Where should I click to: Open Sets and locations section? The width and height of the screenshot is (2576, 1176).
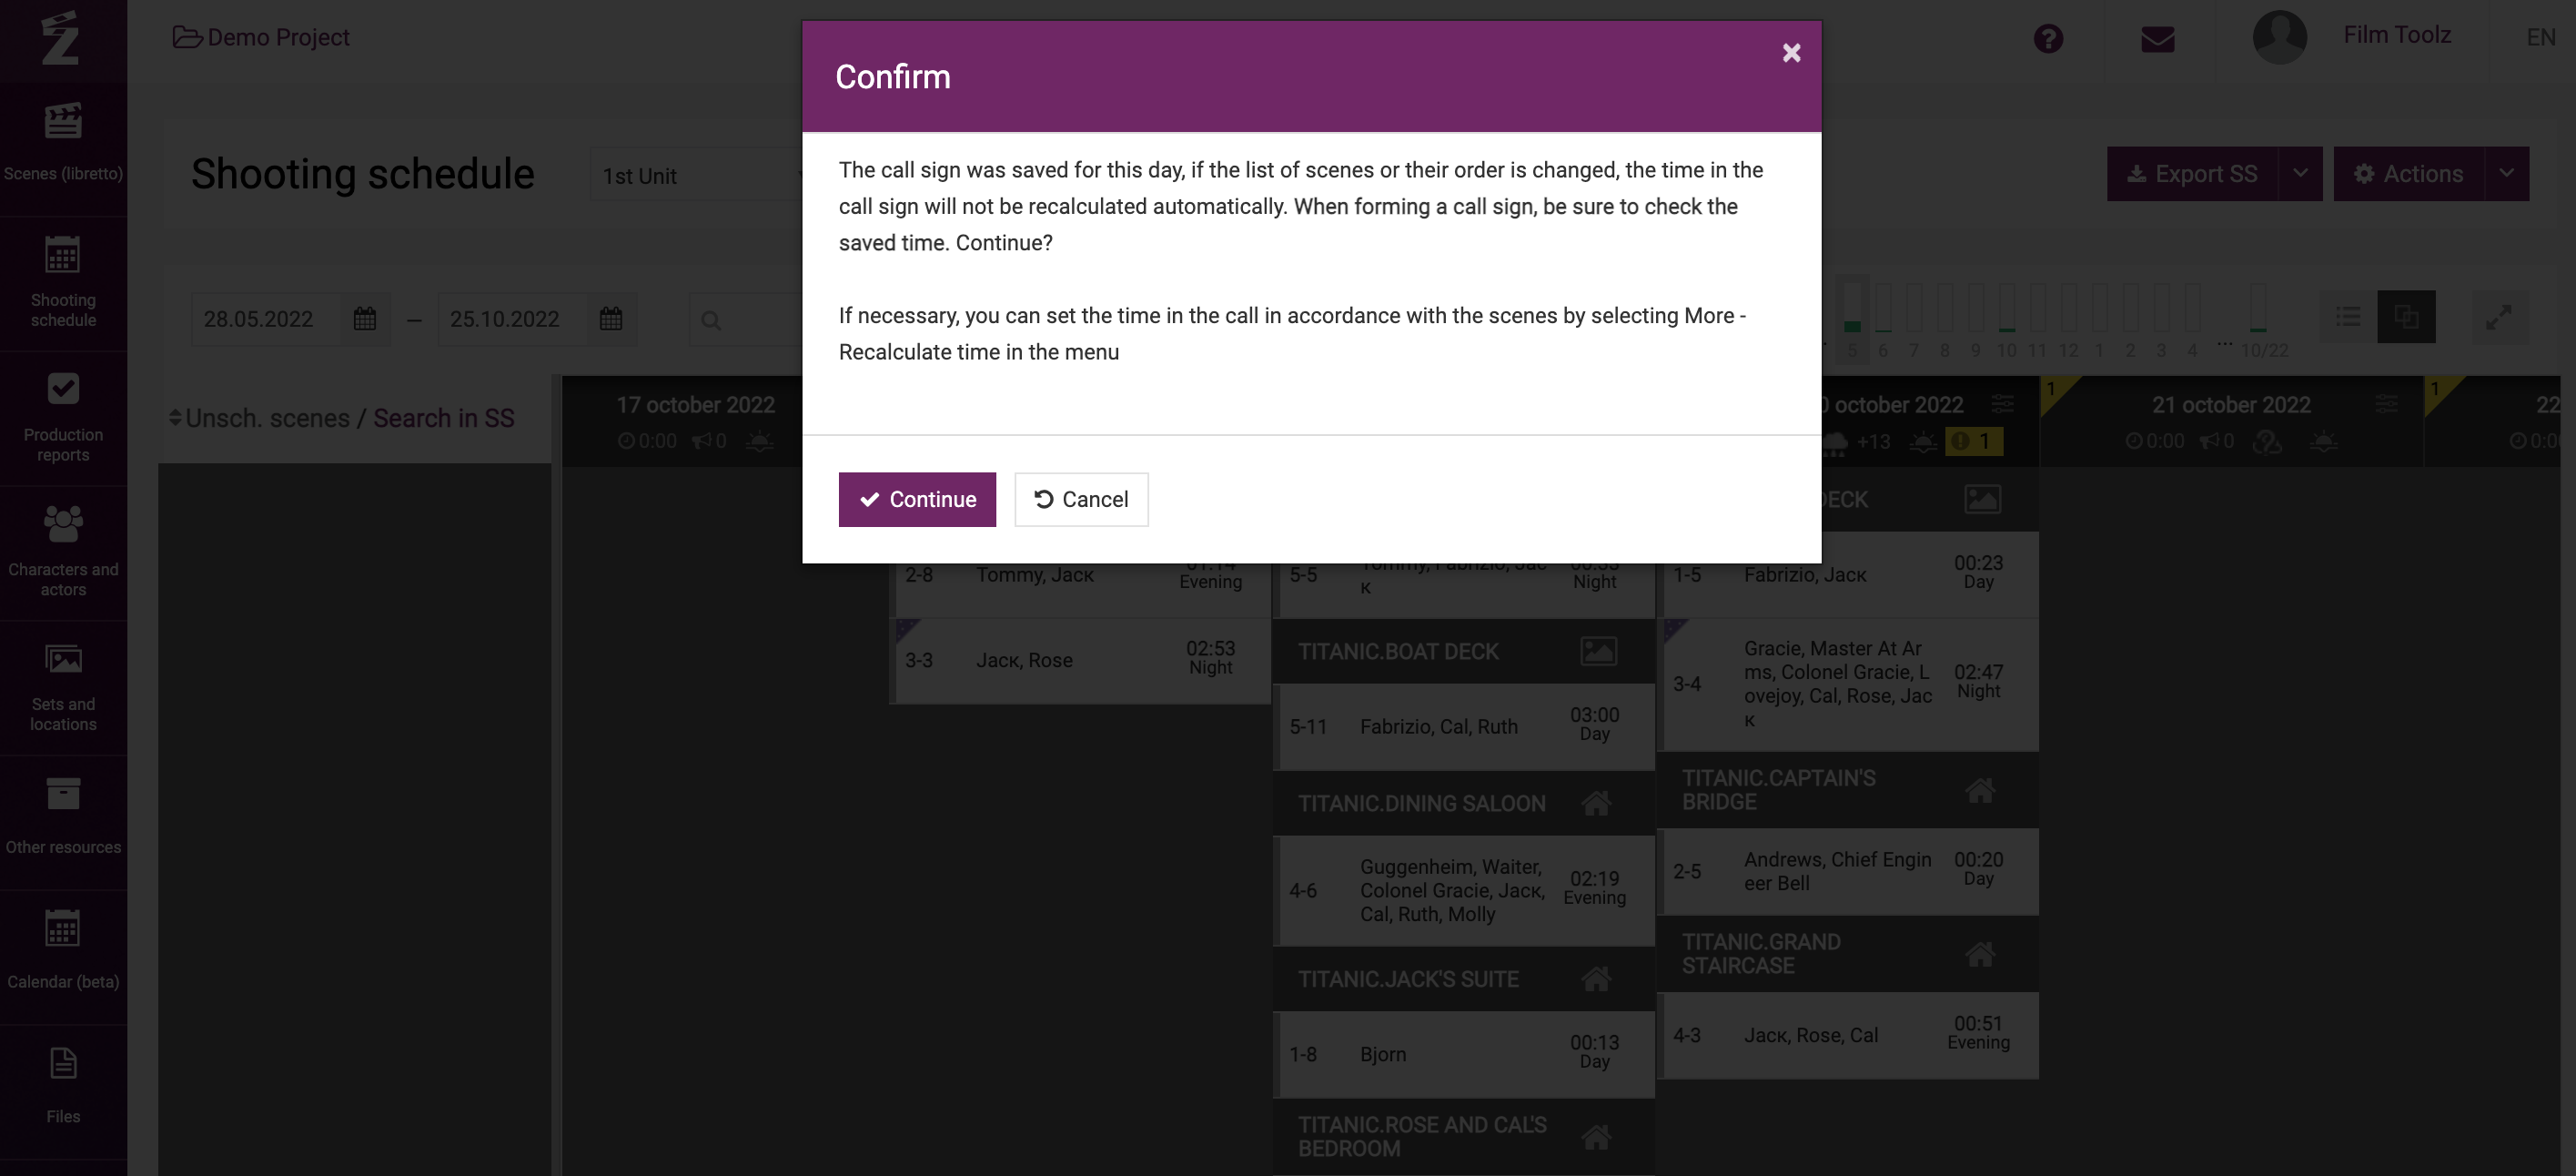[63, 687]
